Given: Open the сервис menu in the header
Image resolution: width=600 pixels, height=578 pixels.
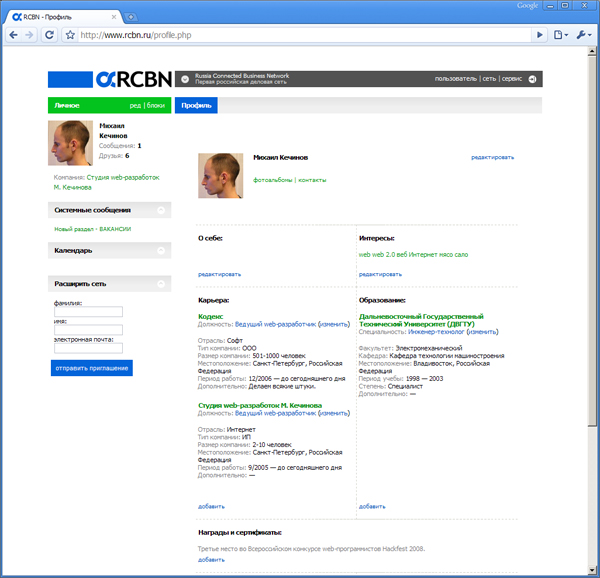Looking at the screenshot, I should click(512, 79).
